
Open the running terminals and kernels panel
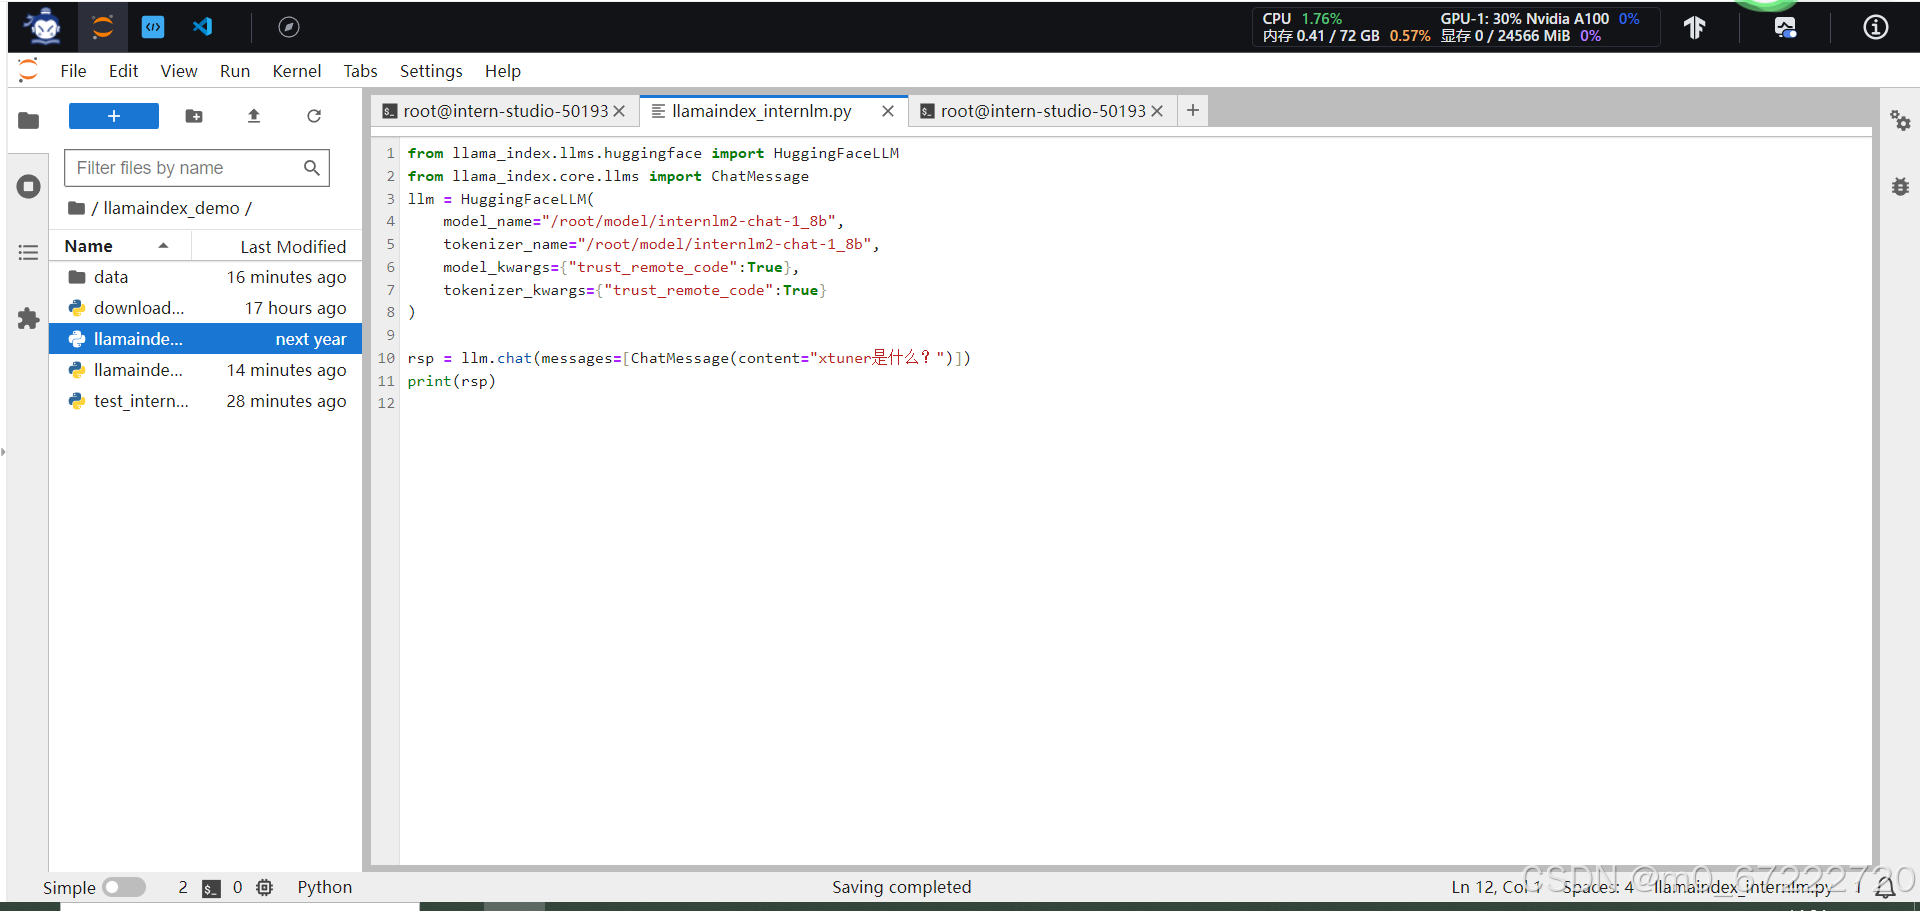(28, 186)
